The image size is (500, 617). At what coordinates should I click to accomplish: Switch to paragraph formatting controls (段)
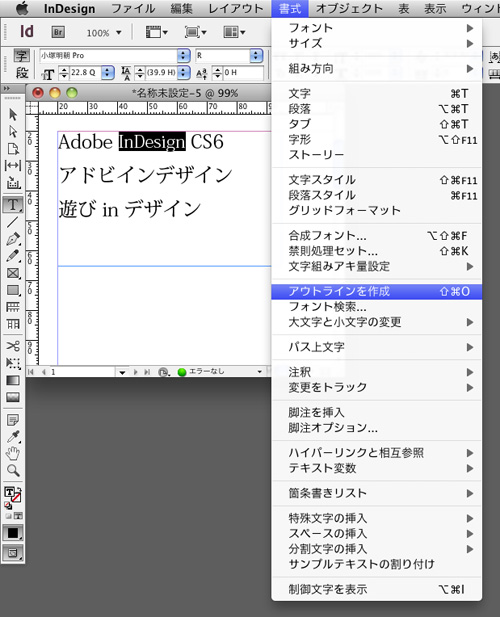(x=22, y=72)
